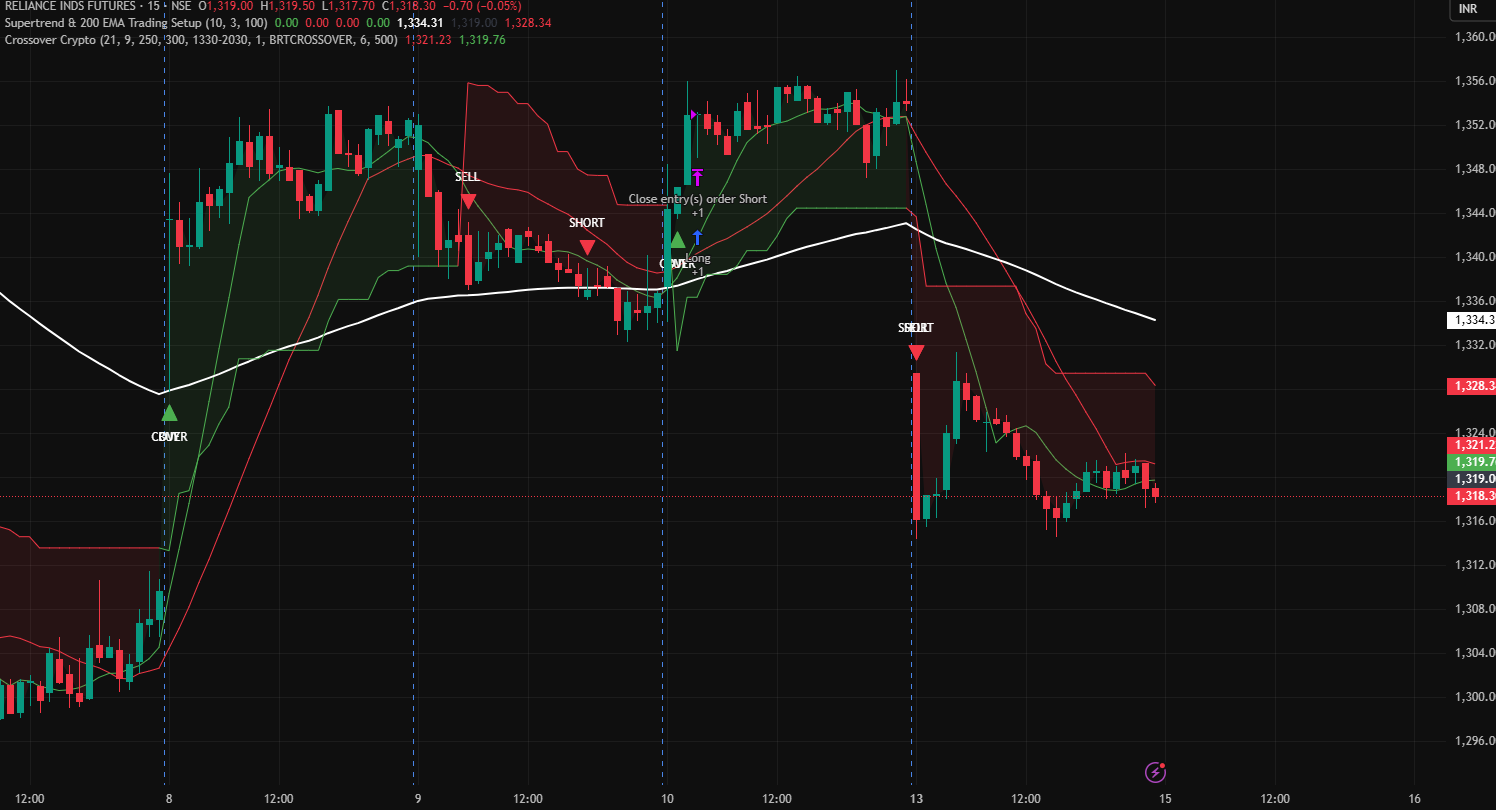The height and width of the screenshot is (810, 1496).
Task: Click the blue Long entry arrow marker
Action: pos(697,238)
